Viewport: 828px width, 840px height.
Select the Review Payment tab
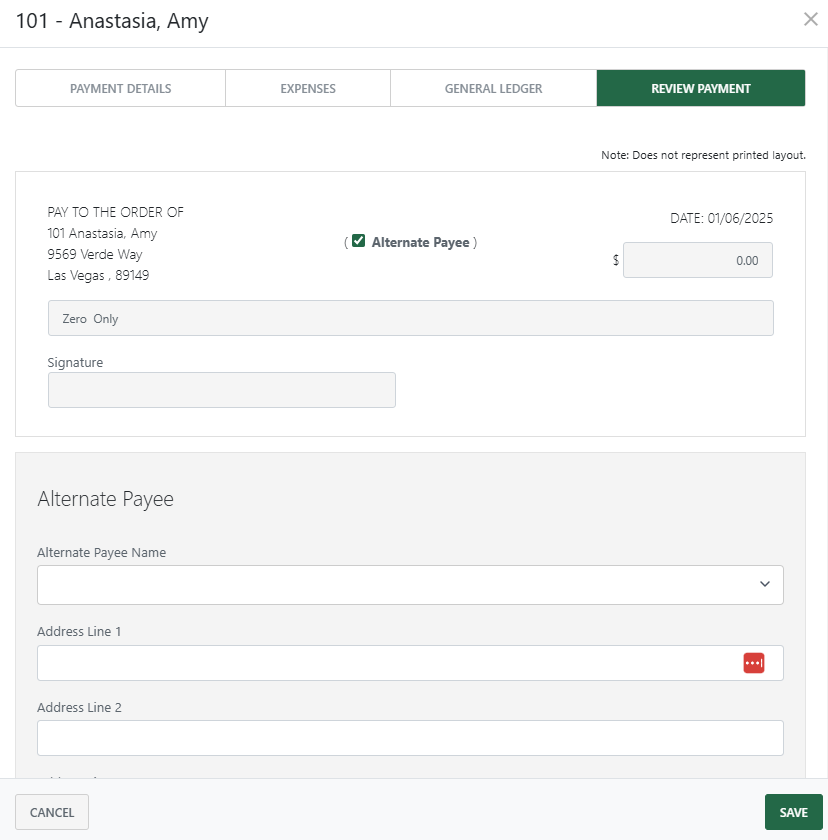pos(700,88)
